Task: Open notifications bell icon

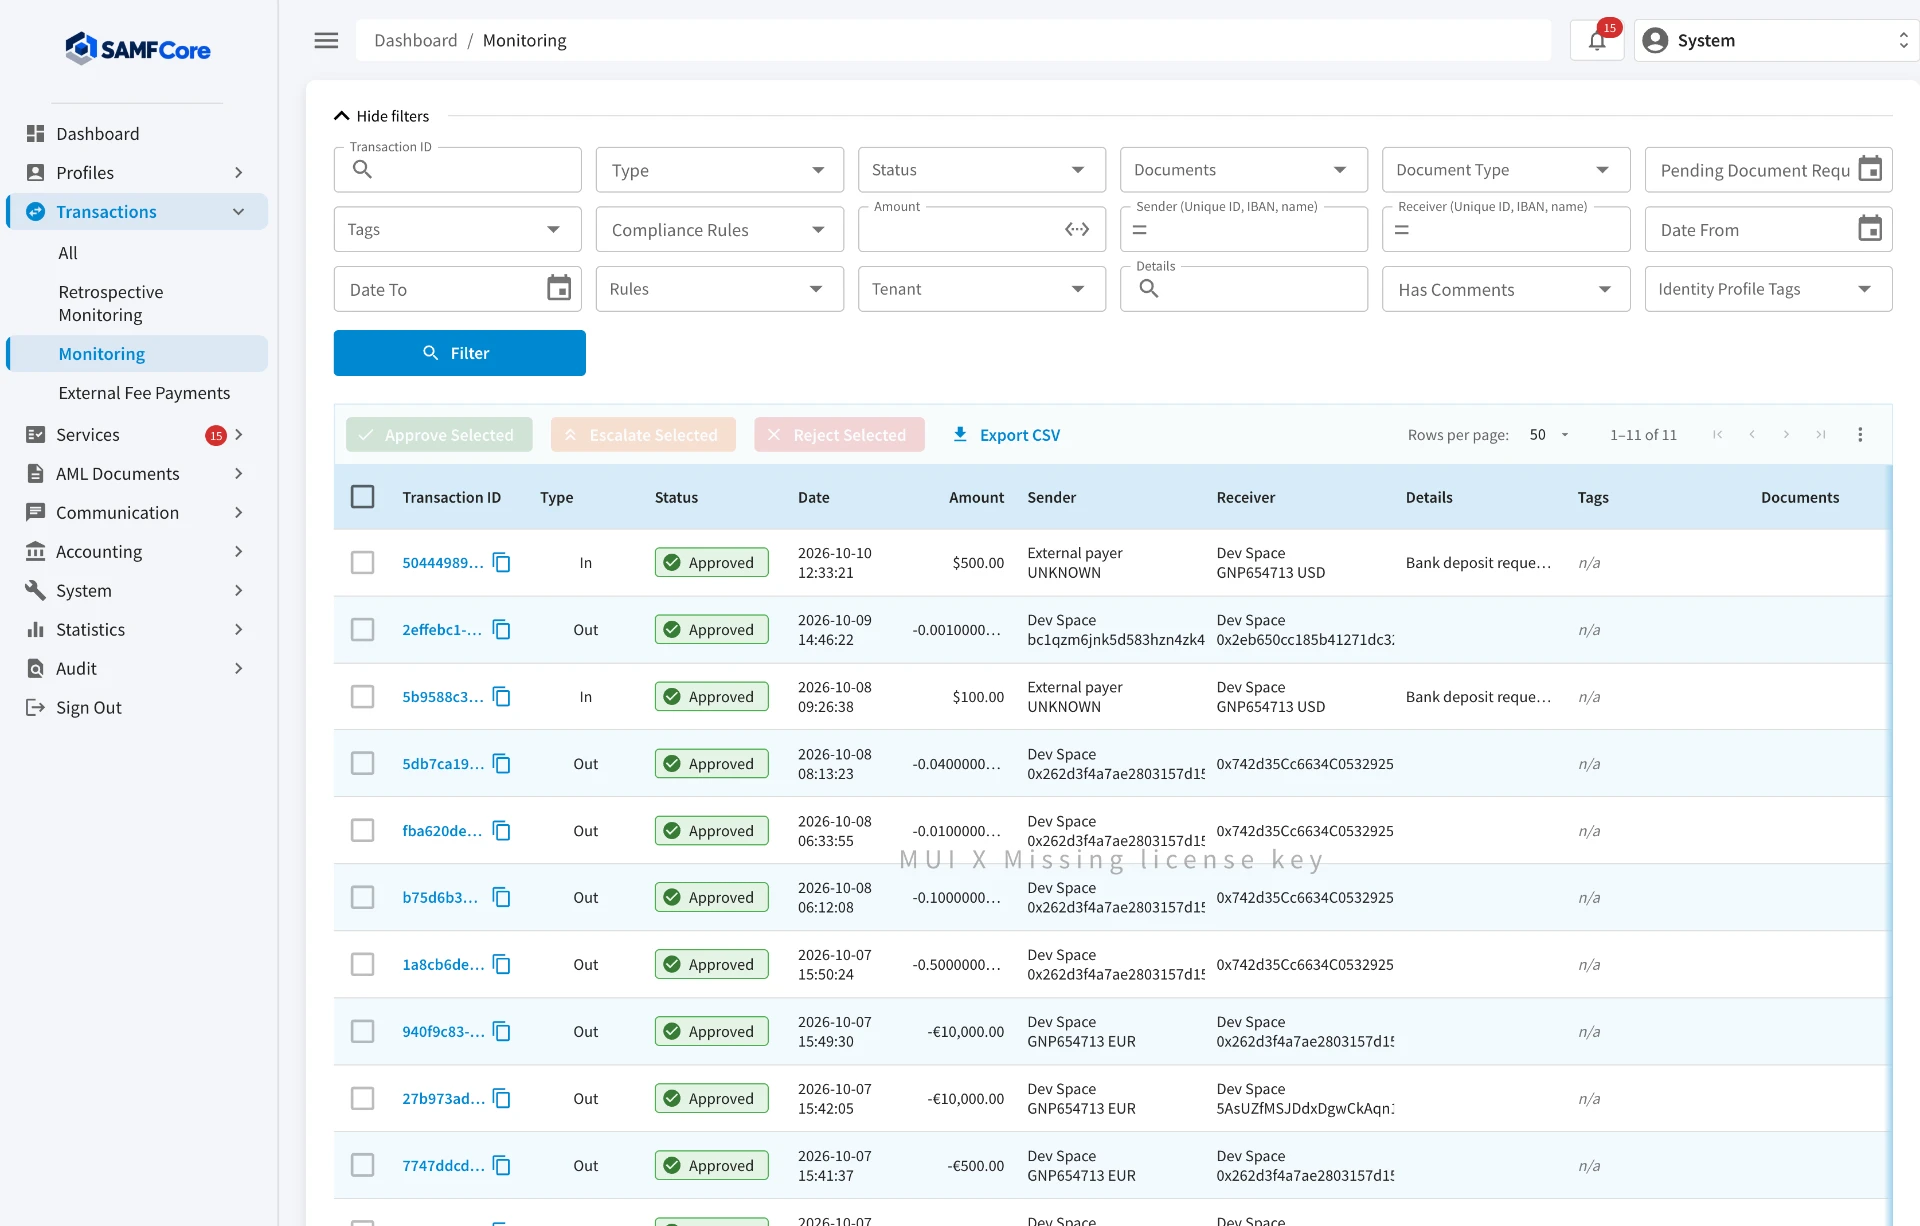Action: coord(1597,40)
